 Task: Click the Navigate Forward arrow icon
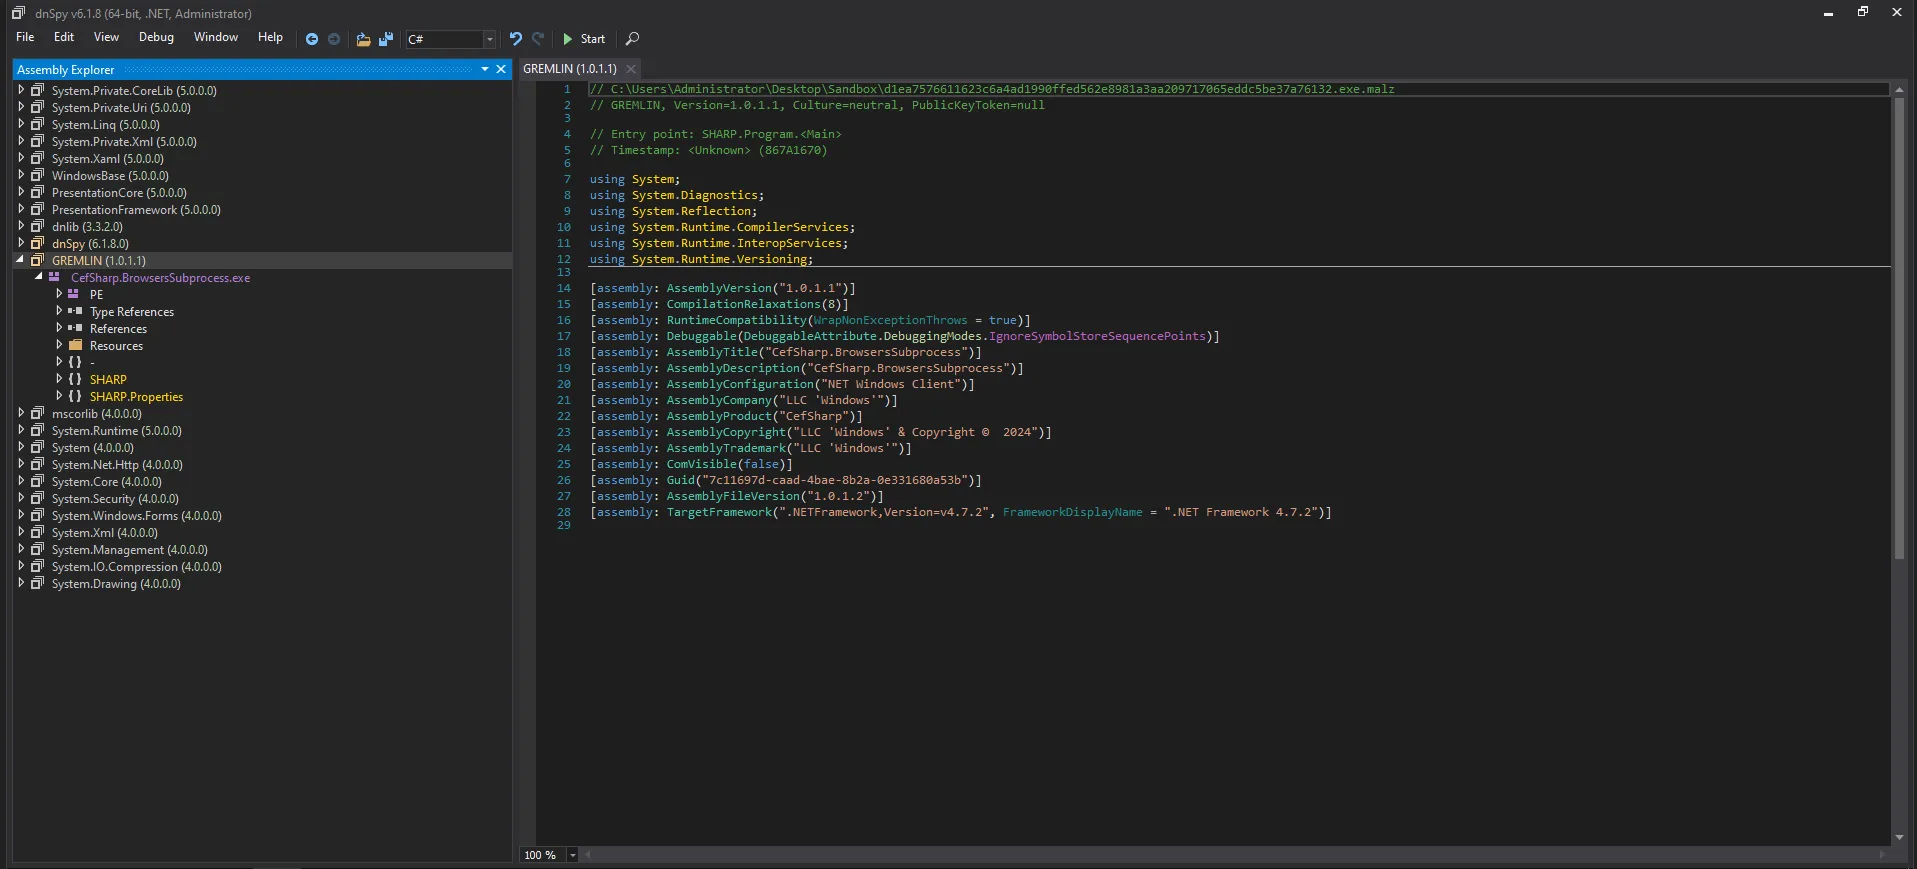[334, 39]
